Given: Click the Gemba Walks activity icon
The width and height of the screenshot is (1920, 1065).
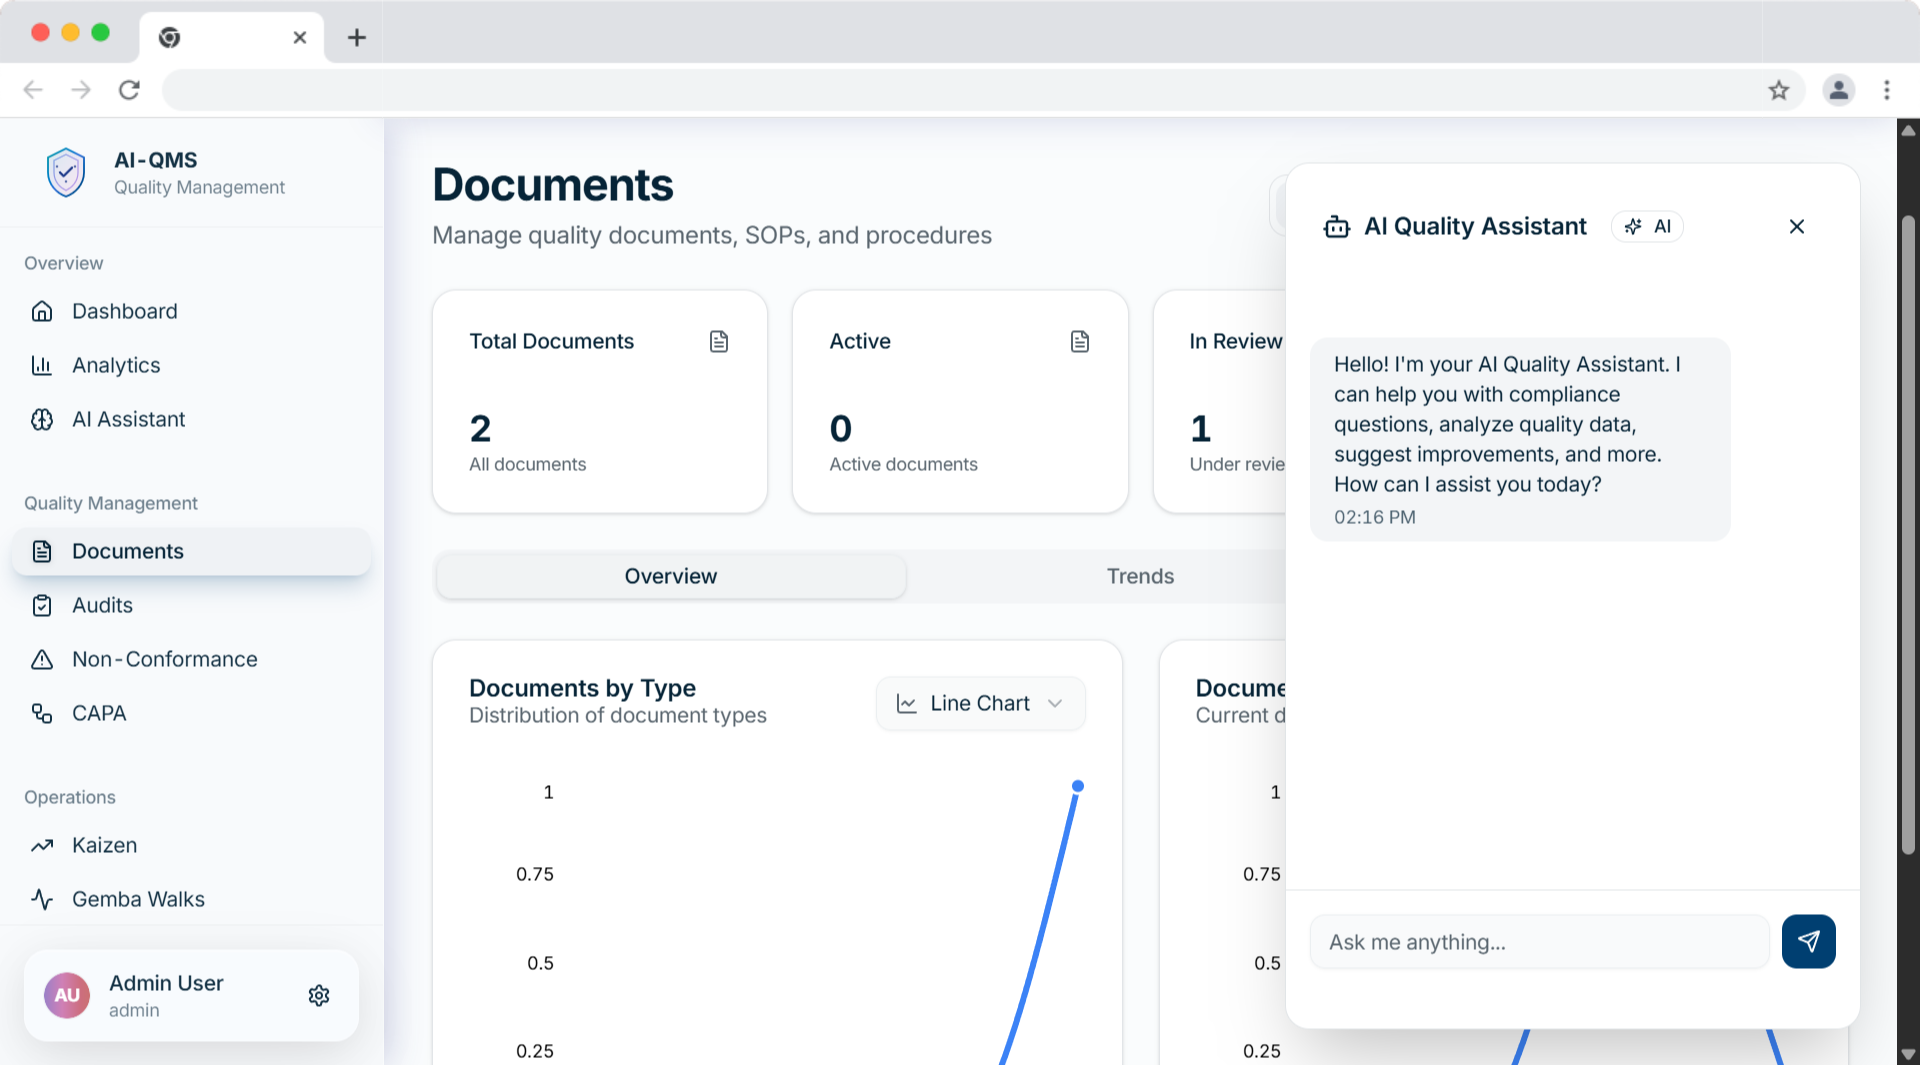Looking at the screenshot, I should pyautogui.click(x=42, y=899).
